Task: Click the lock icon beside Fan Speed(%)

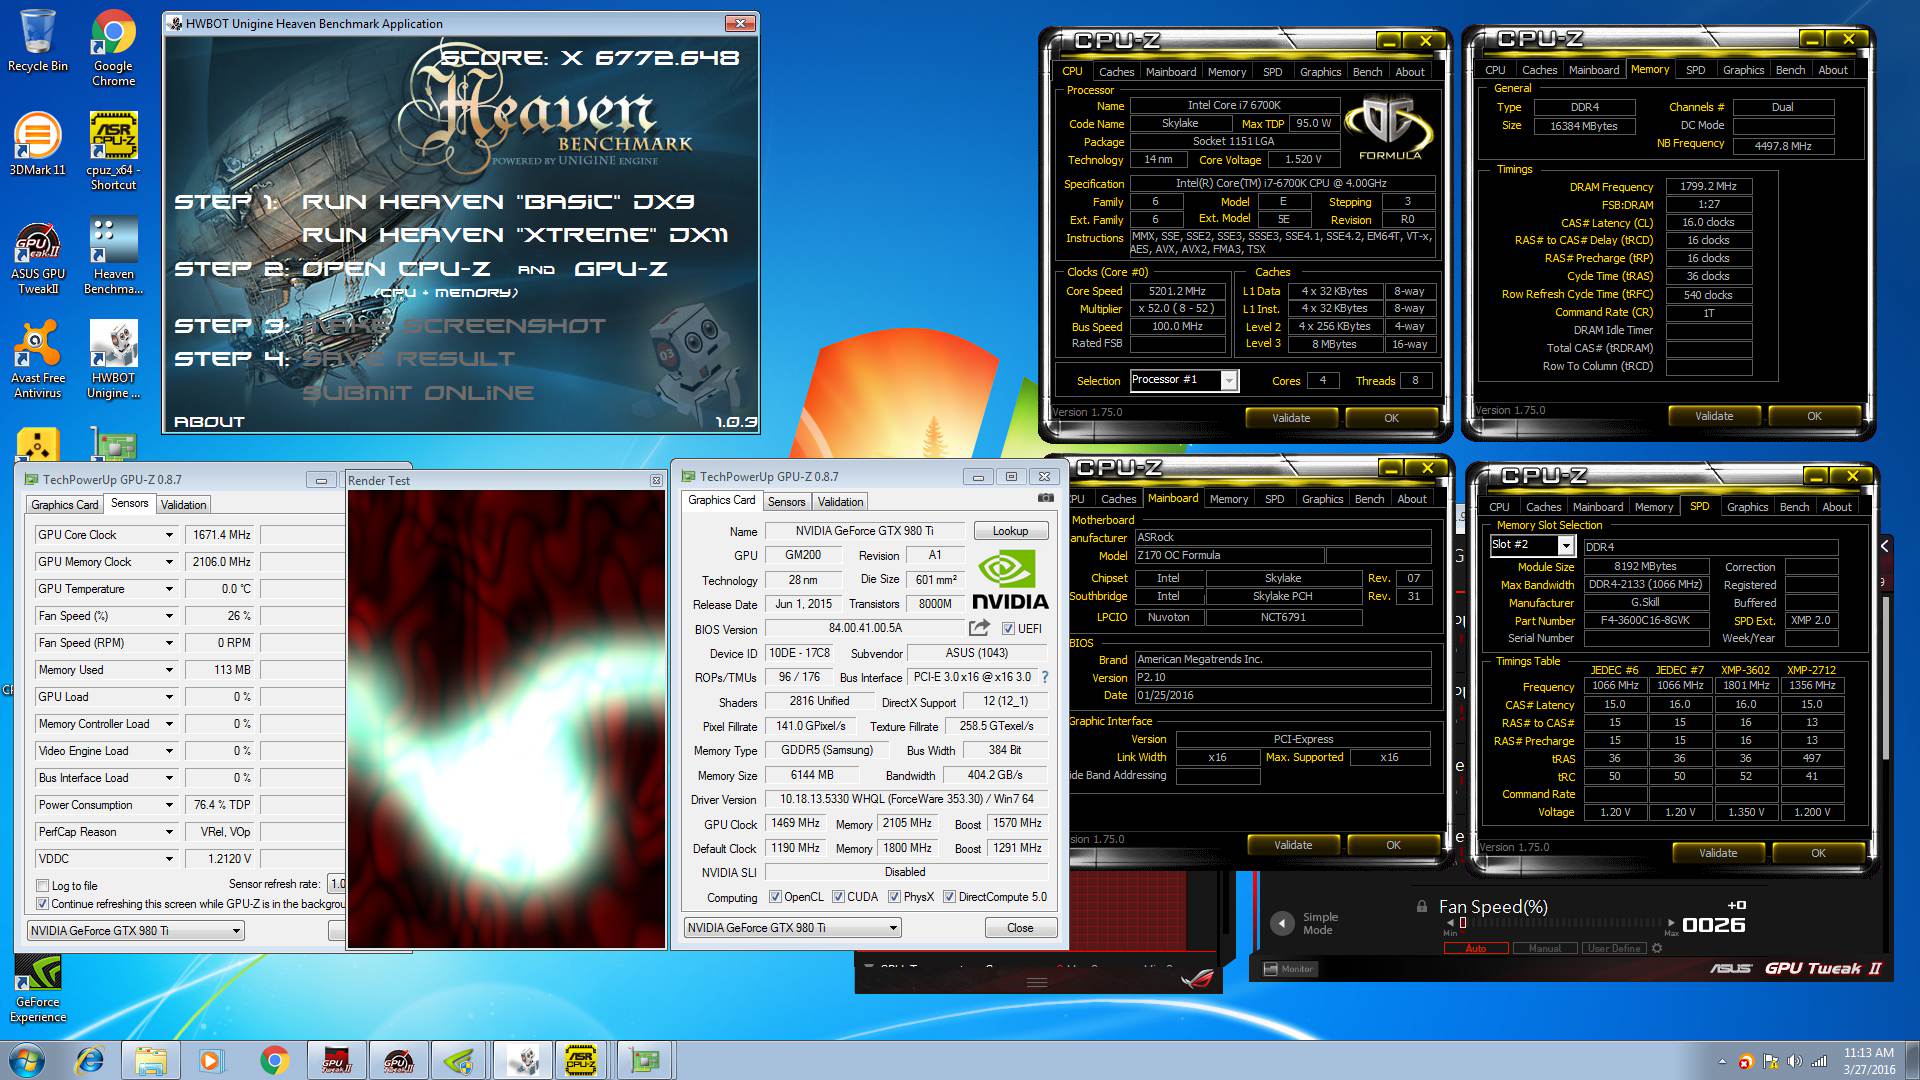Action: 1421,906
